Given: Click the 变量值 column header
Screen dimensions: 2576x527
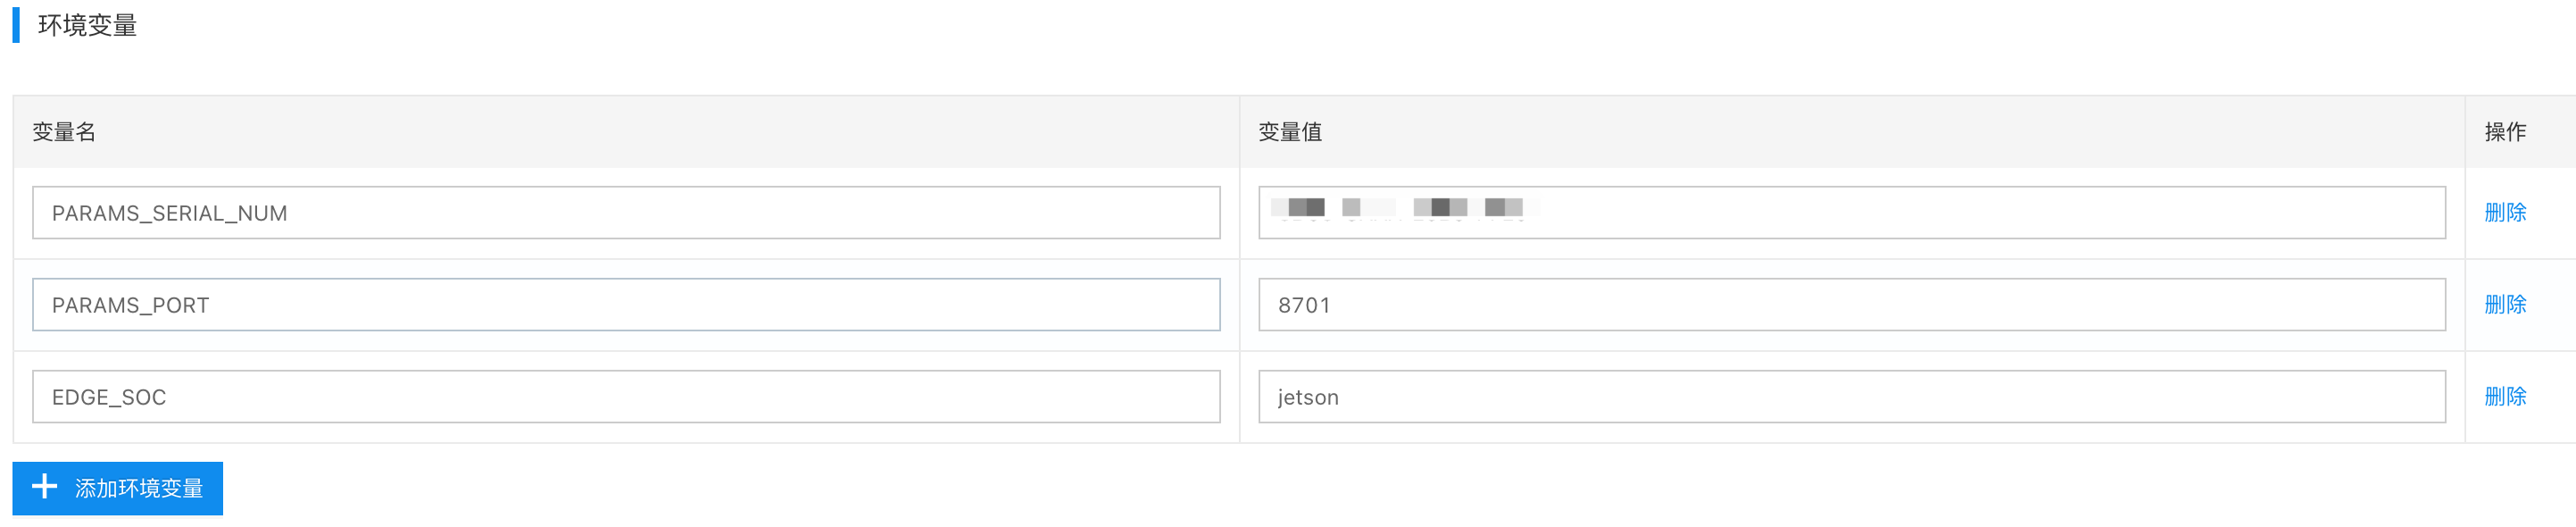Looking at the screenshot, I should coord(1290,132).
